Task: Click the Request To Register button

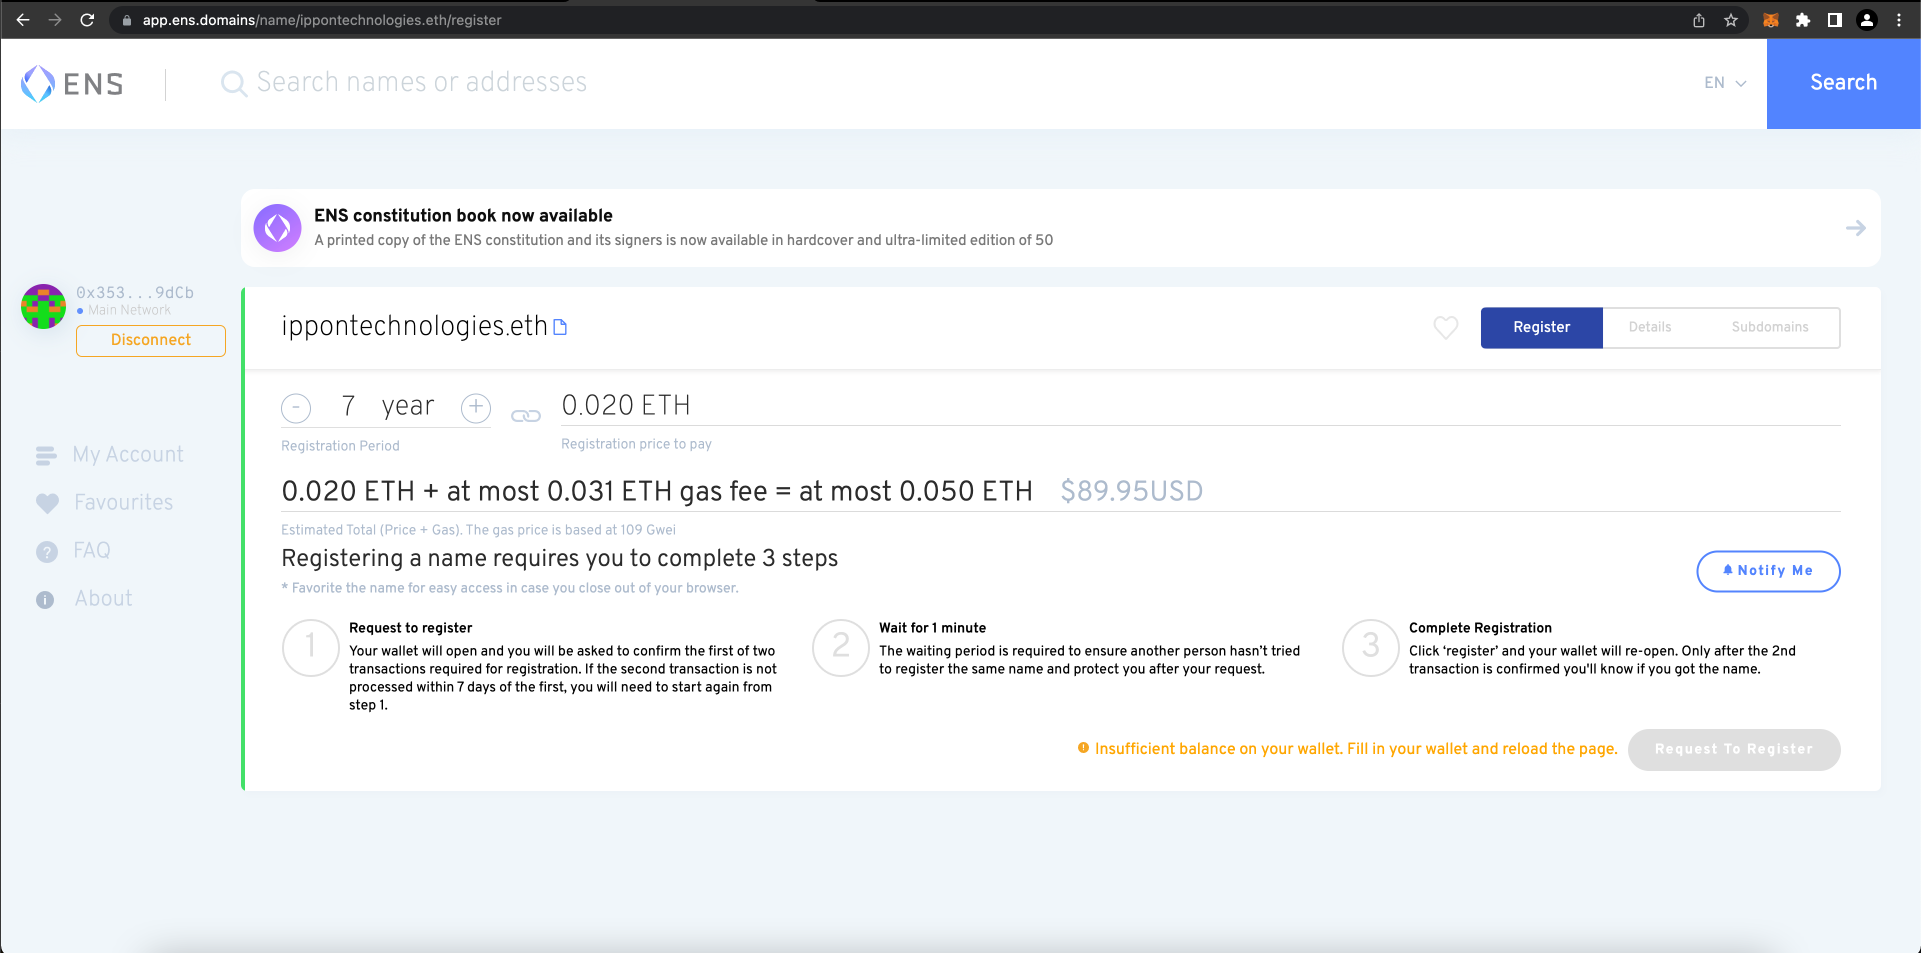Action: point(1734,749)
